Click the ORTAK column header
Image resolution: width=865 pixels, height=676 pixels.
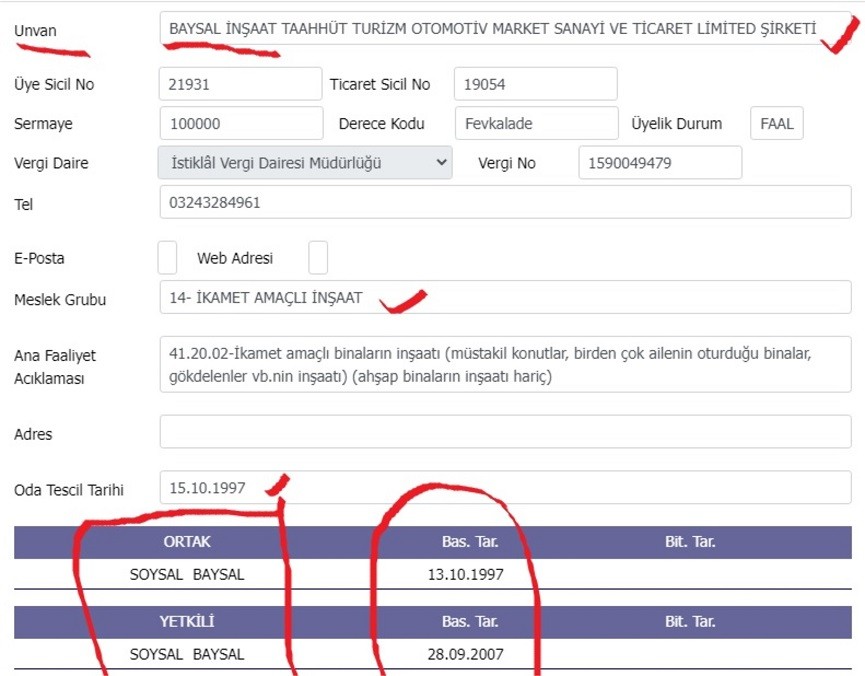(187, 542)
